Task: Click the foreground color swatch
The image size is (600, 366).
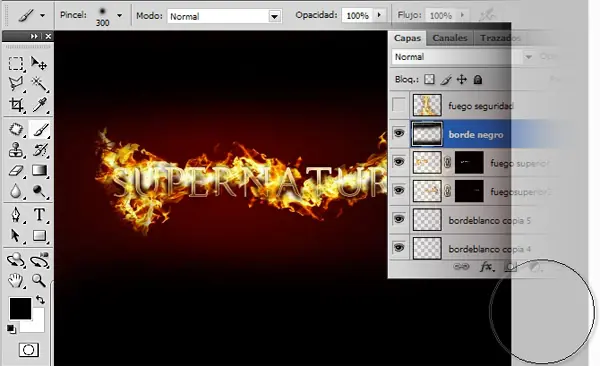Action: (20, 308)
